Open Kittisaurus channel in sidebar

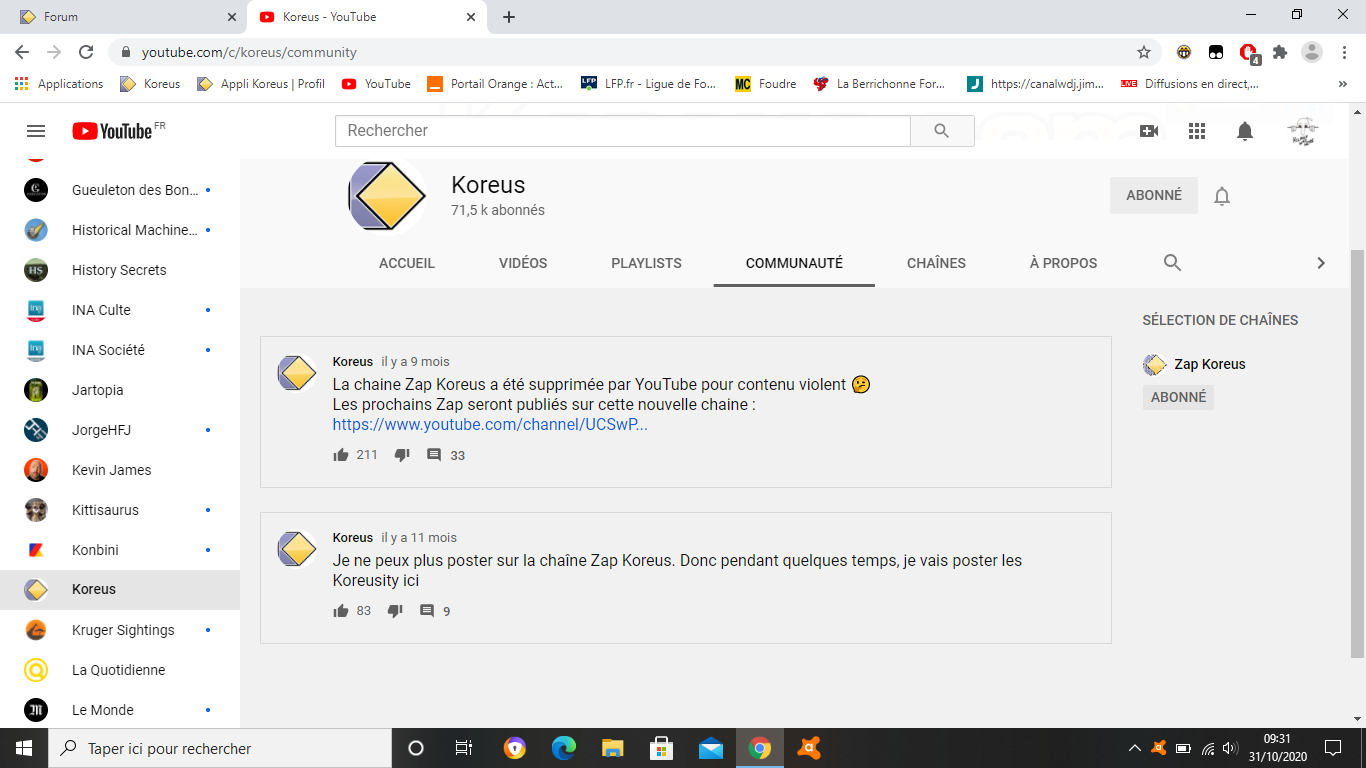pyautogui.click(x=105, y=510)
